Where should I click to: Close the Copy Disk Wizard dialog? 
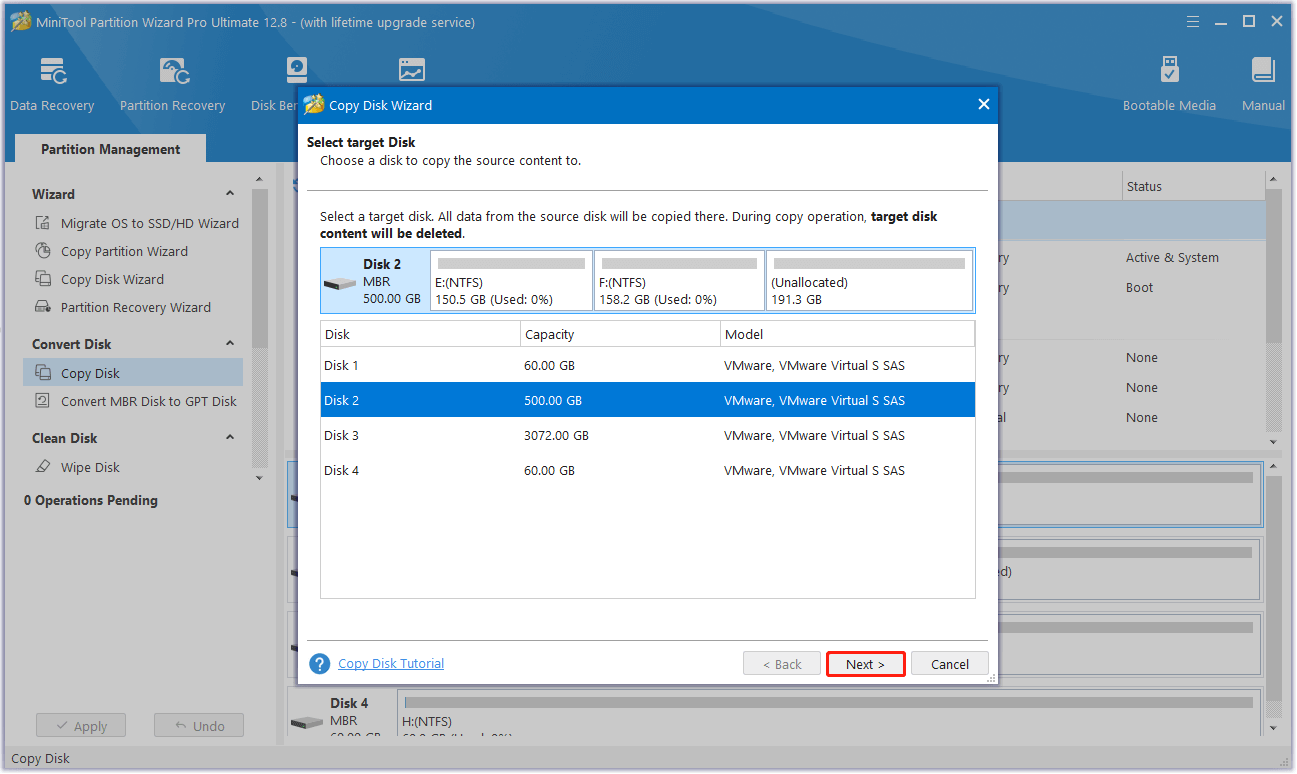pos(983,105)
